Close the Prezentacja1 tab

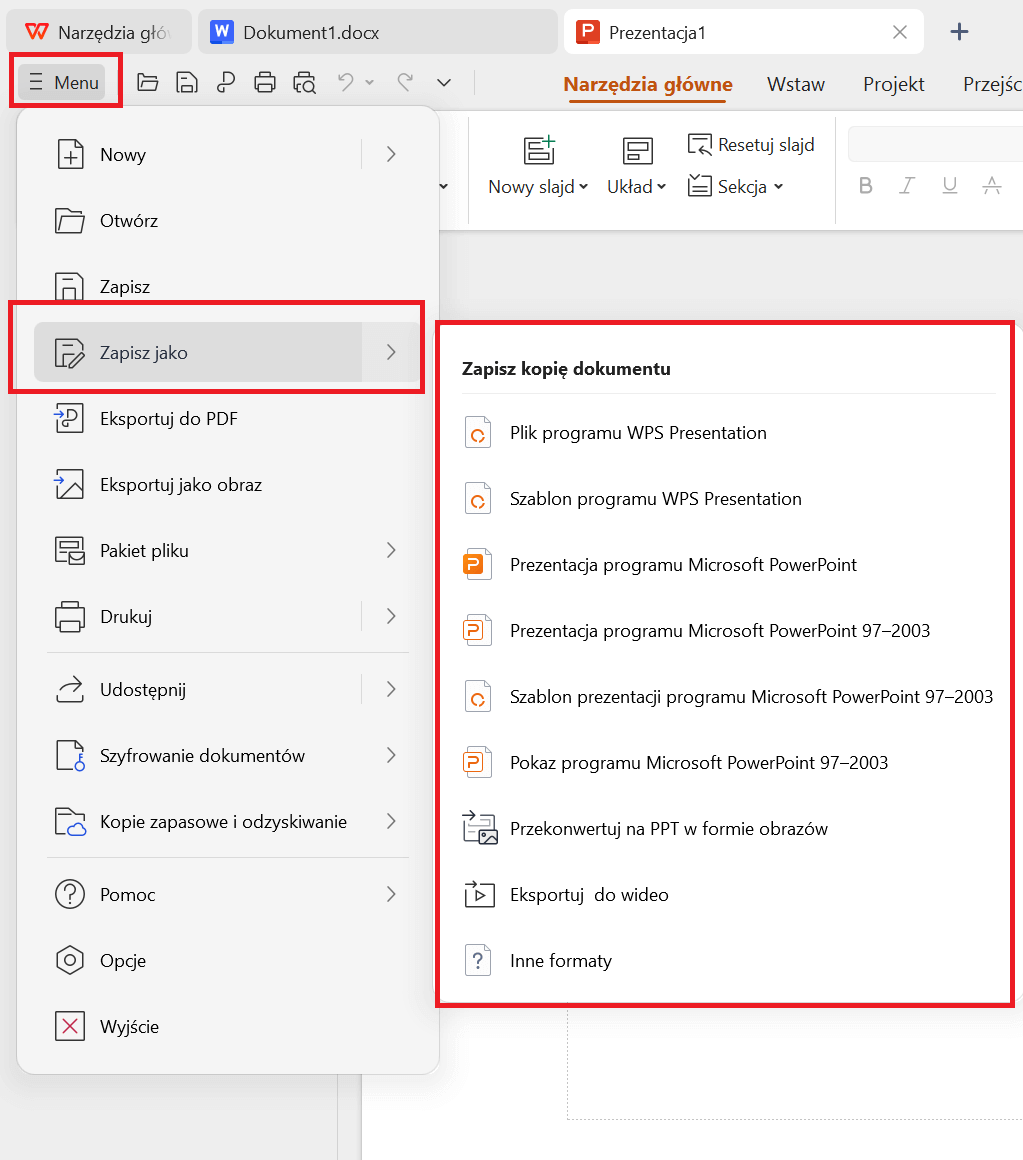[x=899, y=32]
